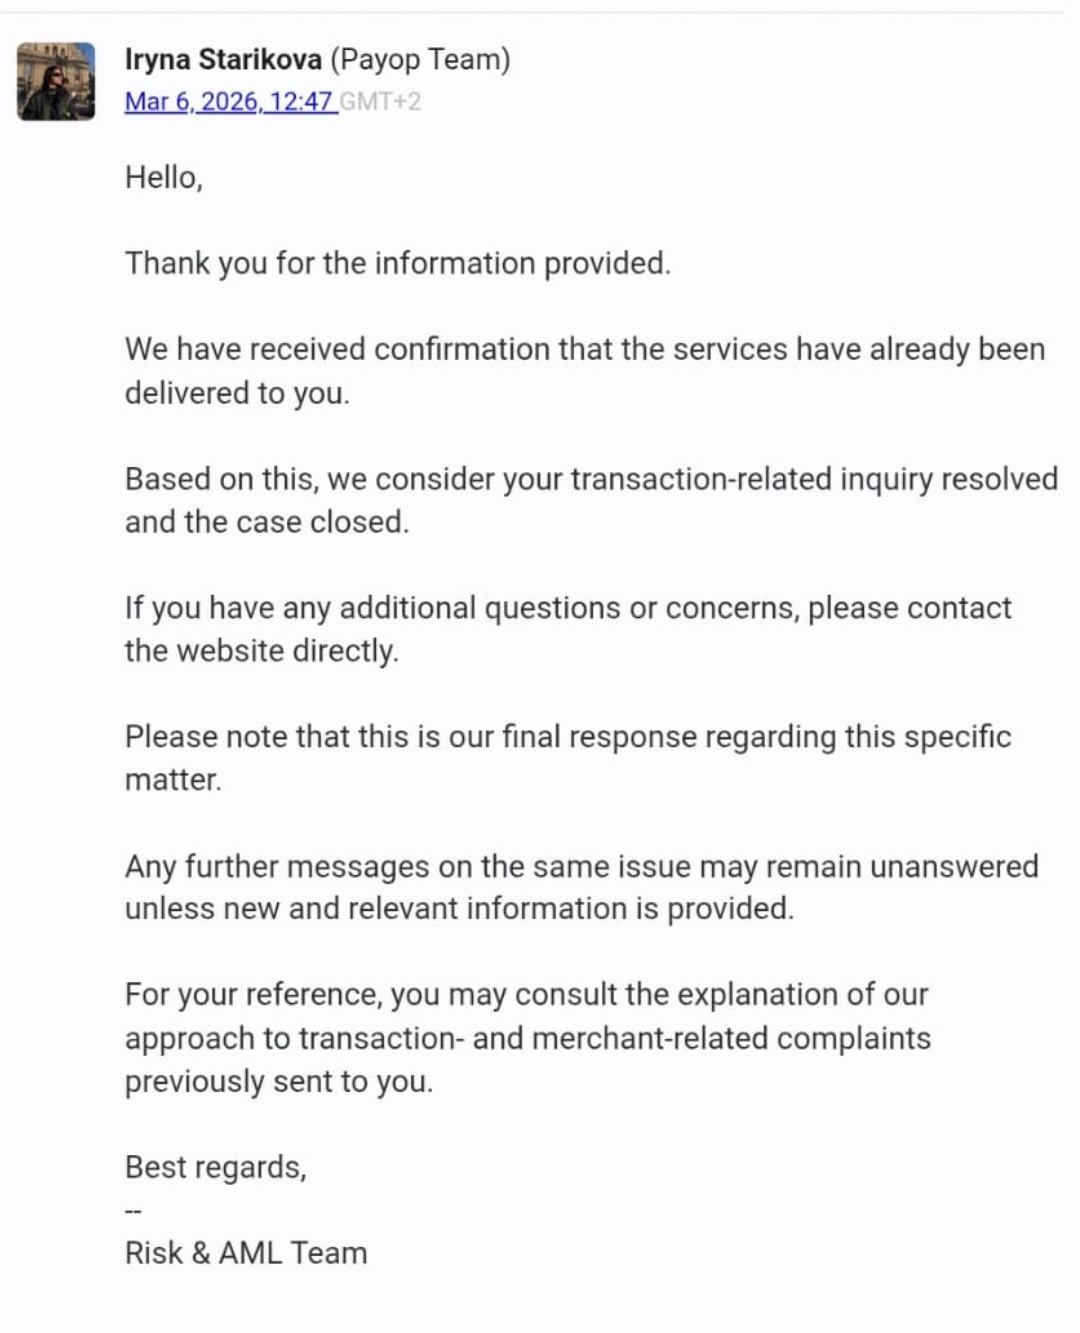Click the "Any further messages" sentence
This screenshot has height=1333, width=1080.
point(581,866)
